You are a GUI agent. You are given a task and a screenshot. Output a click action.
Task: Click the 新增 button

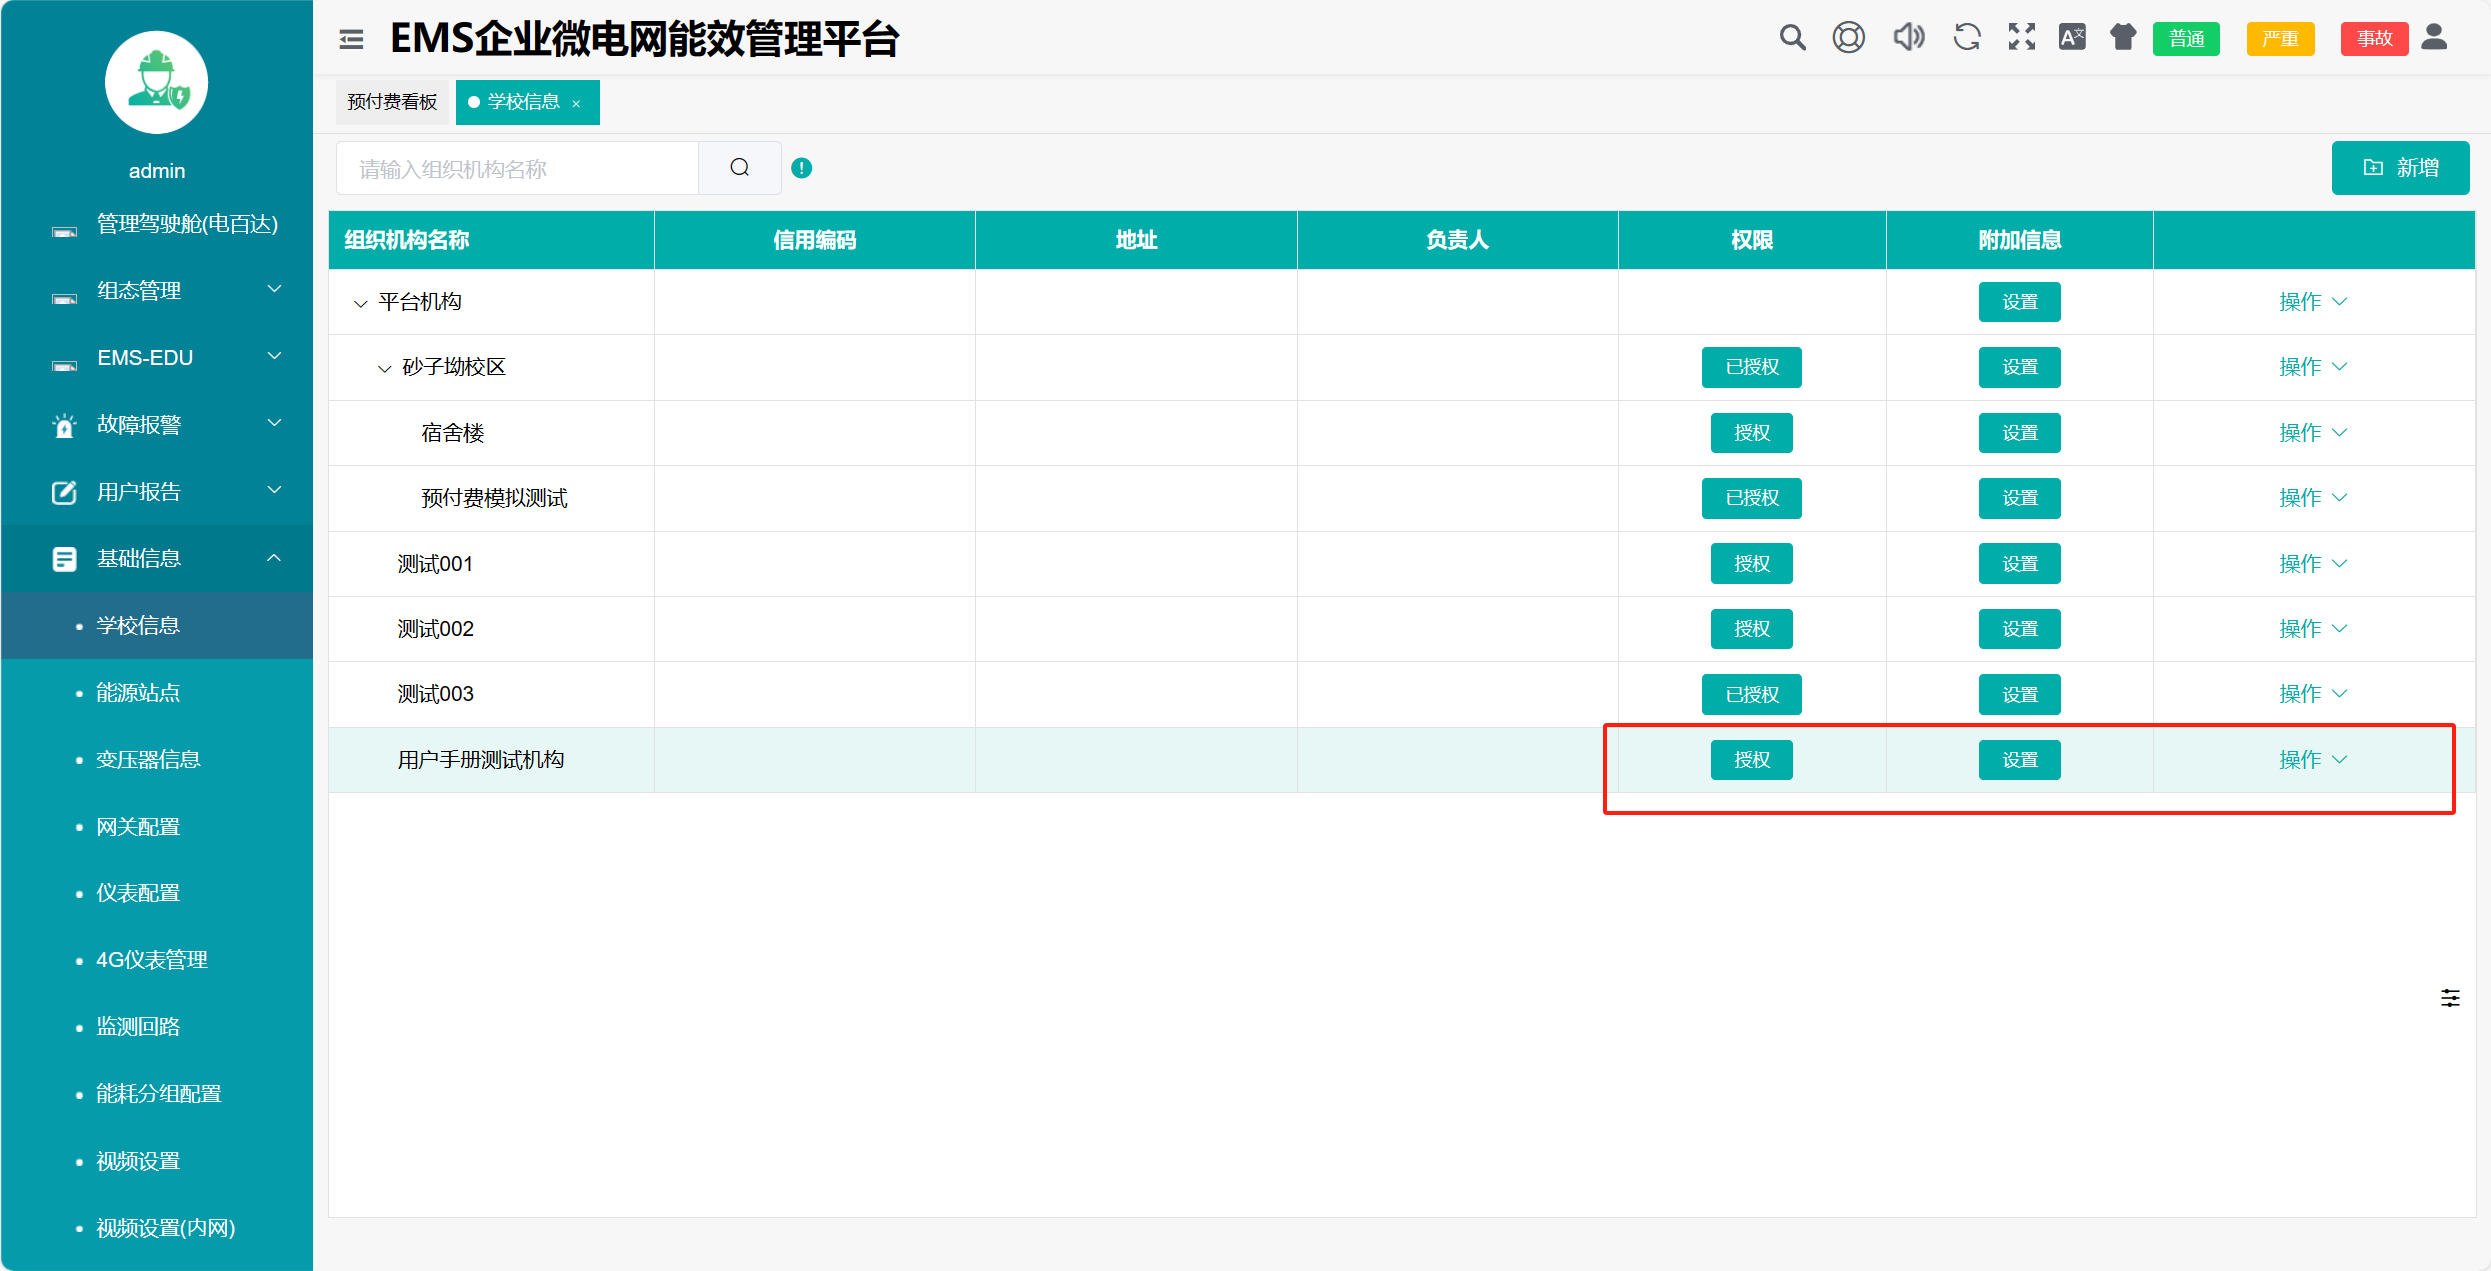[2400, 168]
